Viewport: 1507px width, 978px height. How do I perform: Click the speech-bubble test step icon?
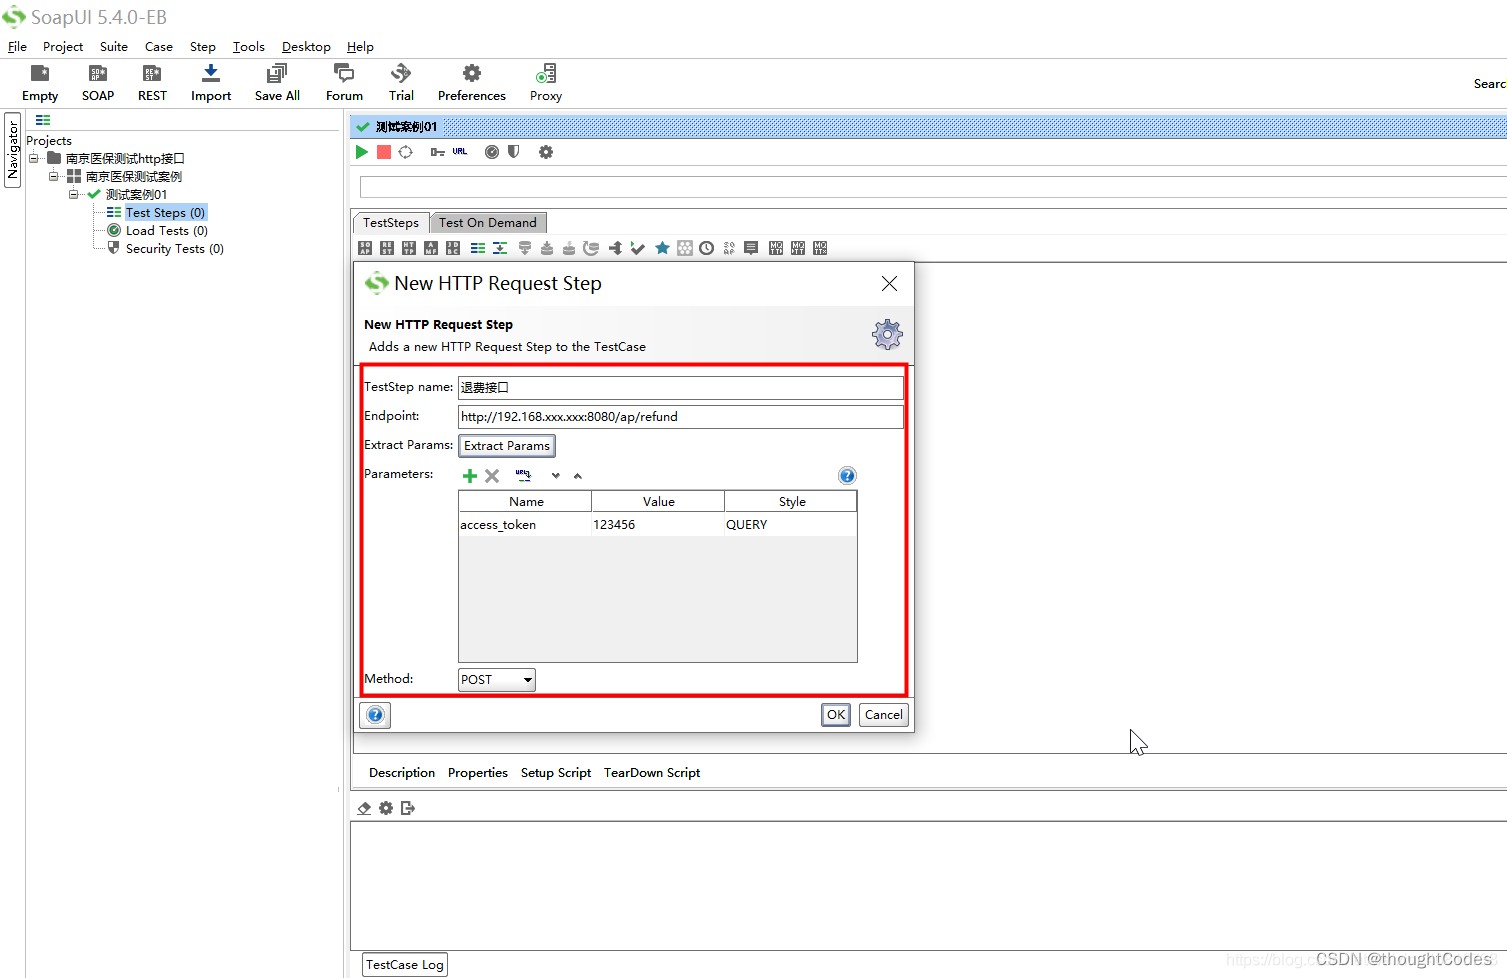pos(751,248)
